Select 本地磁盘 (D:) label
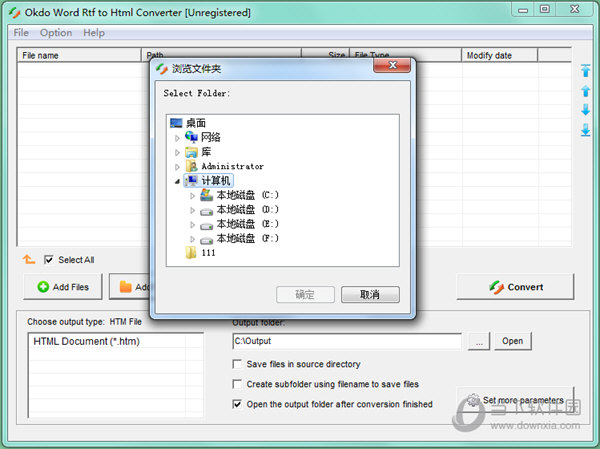This screenshot has height=449, width=600. click(x=248, y=209)
